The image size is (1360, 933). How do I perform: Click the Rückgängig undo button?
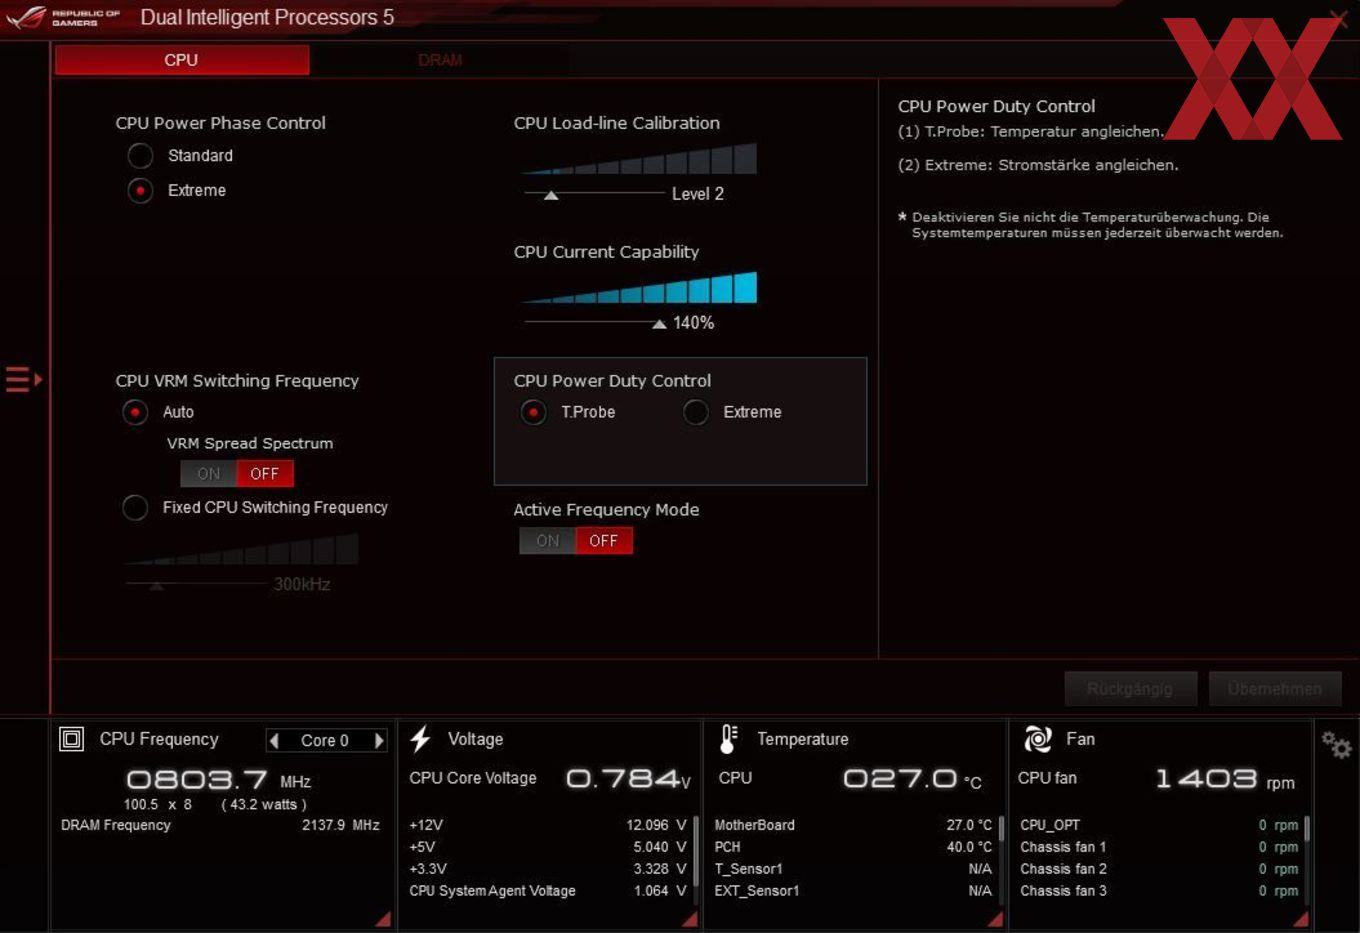pyautogui.click(x=1130, y=689)
